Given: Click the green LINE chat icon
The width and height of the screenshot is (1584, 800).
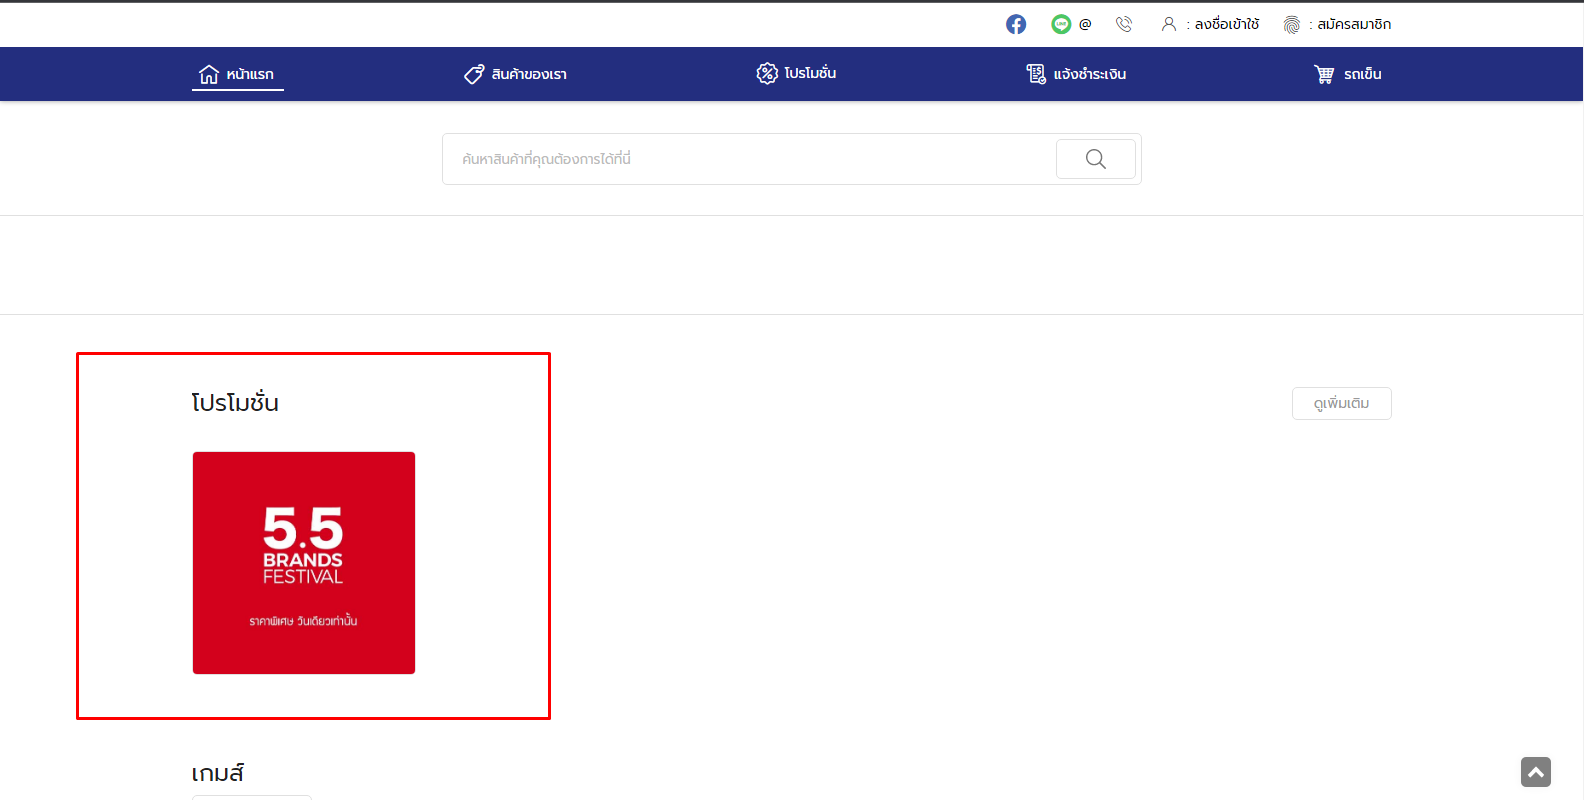Looking at the screenshot, I should 1061,24.
